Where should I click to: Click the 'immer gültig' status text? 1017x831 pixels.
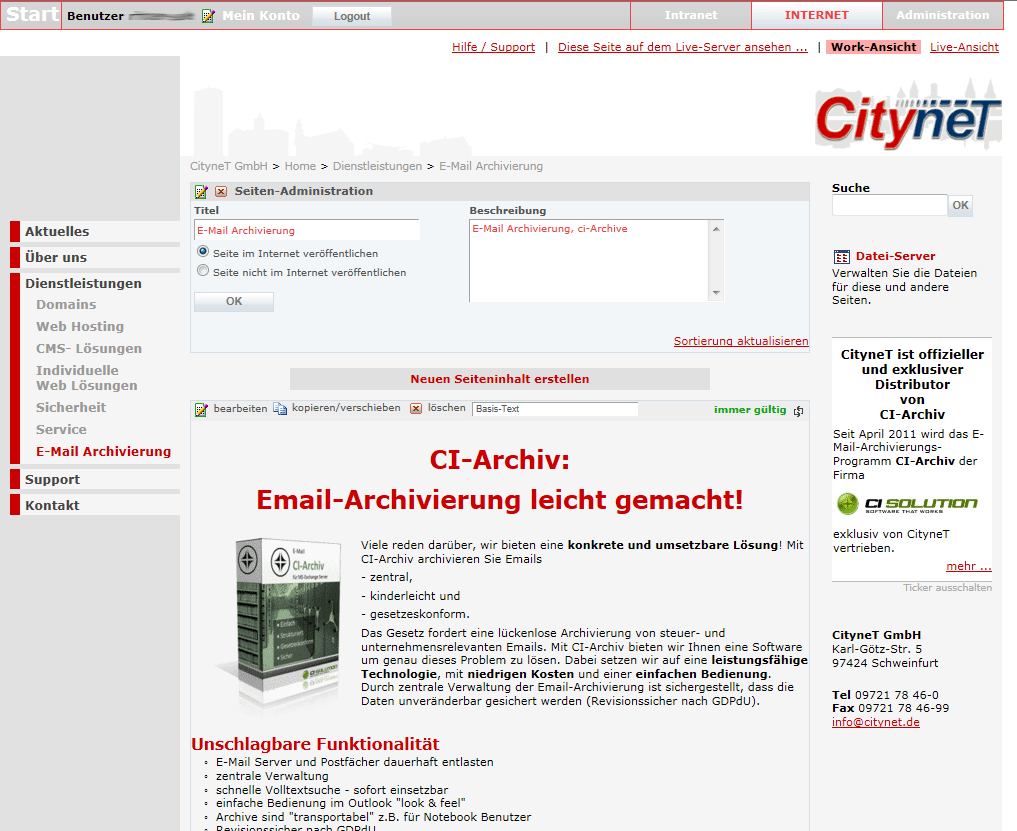click(x=750, y=410)
